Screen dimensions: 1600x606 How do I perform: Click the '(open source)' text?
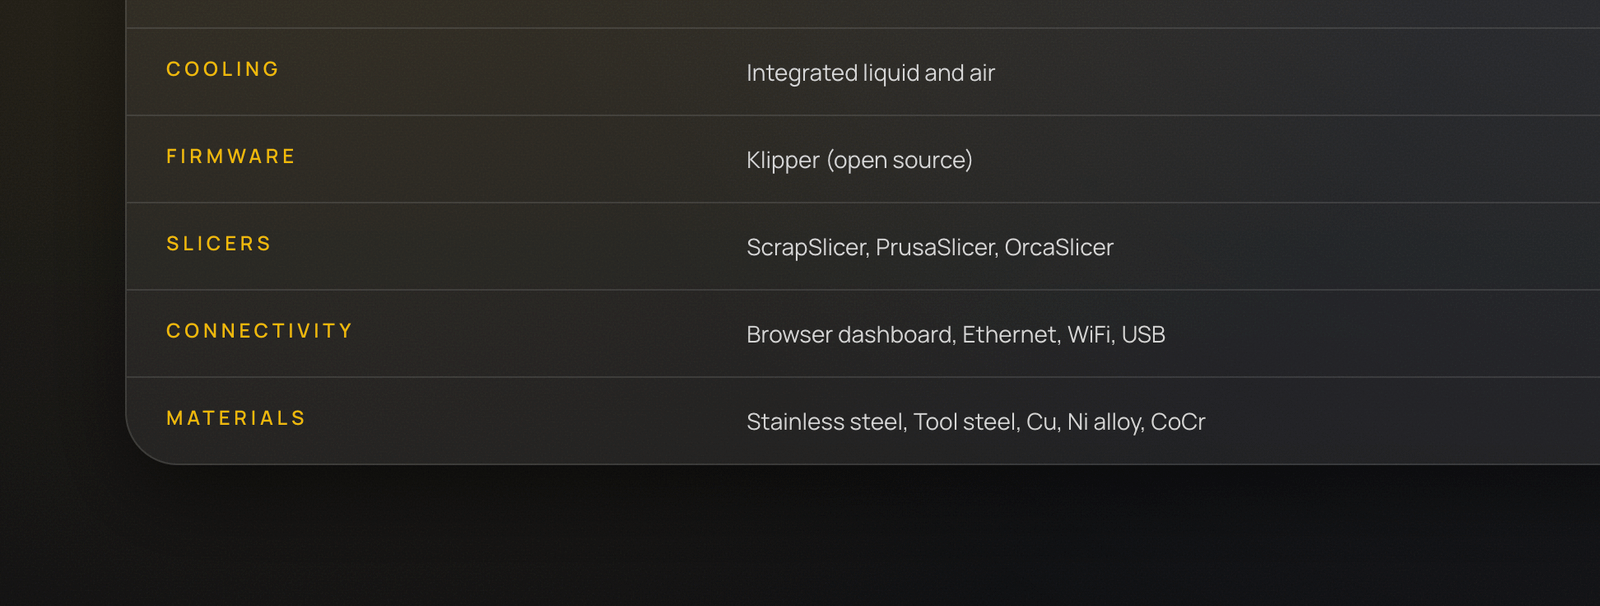[x=899, y=160]
